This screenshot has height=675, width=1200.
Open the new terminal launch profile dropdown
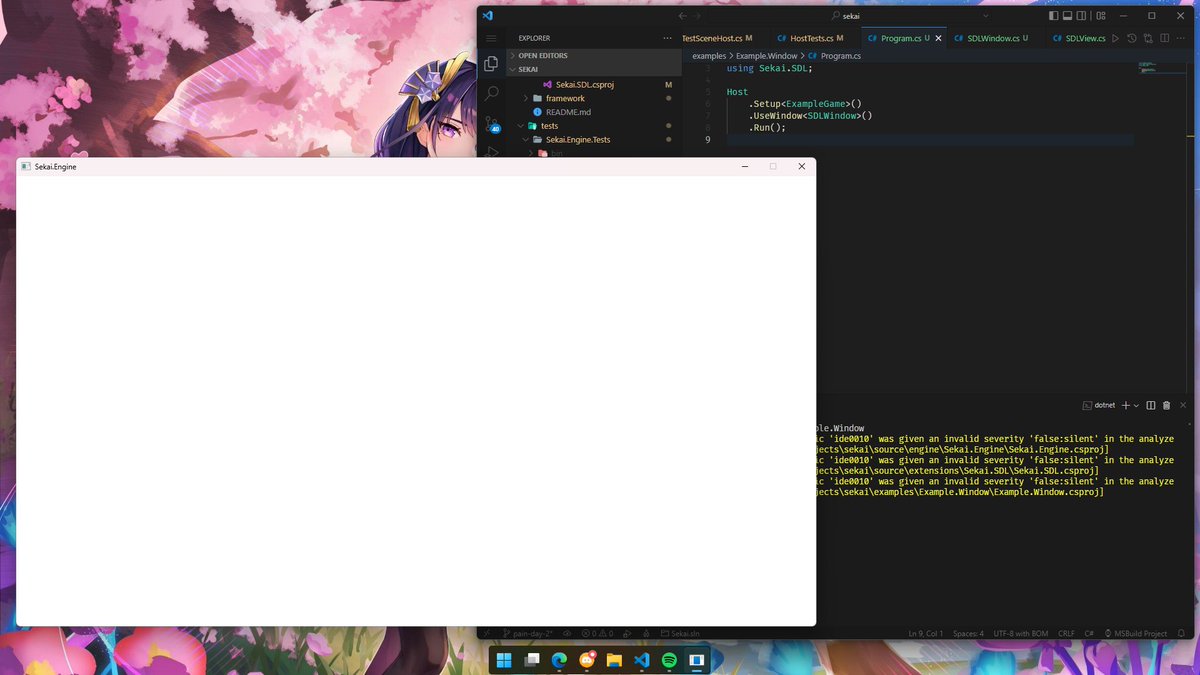pos(1136,405)
